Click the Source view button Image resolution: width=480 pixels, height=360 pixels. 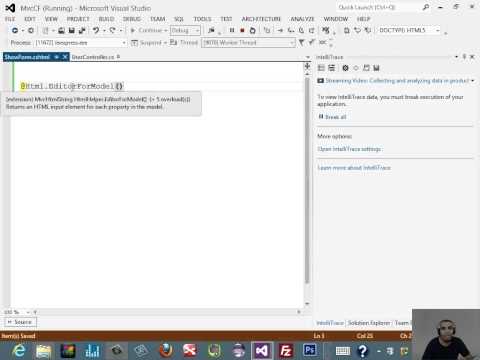pos(20,322)
